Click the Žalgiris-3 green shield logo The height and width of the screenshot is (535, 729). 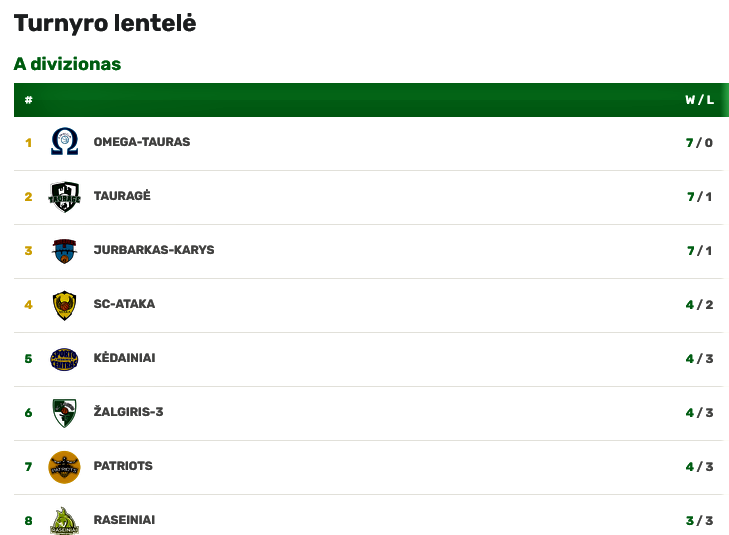(x=64, y=413)
